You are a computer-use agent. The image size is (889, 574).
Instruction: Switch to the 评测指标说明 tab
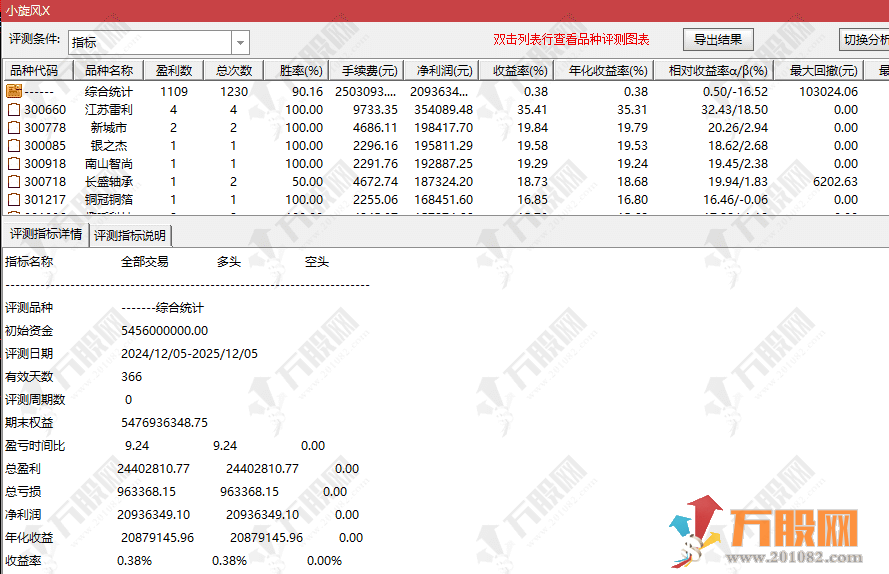tap(130, 235)
